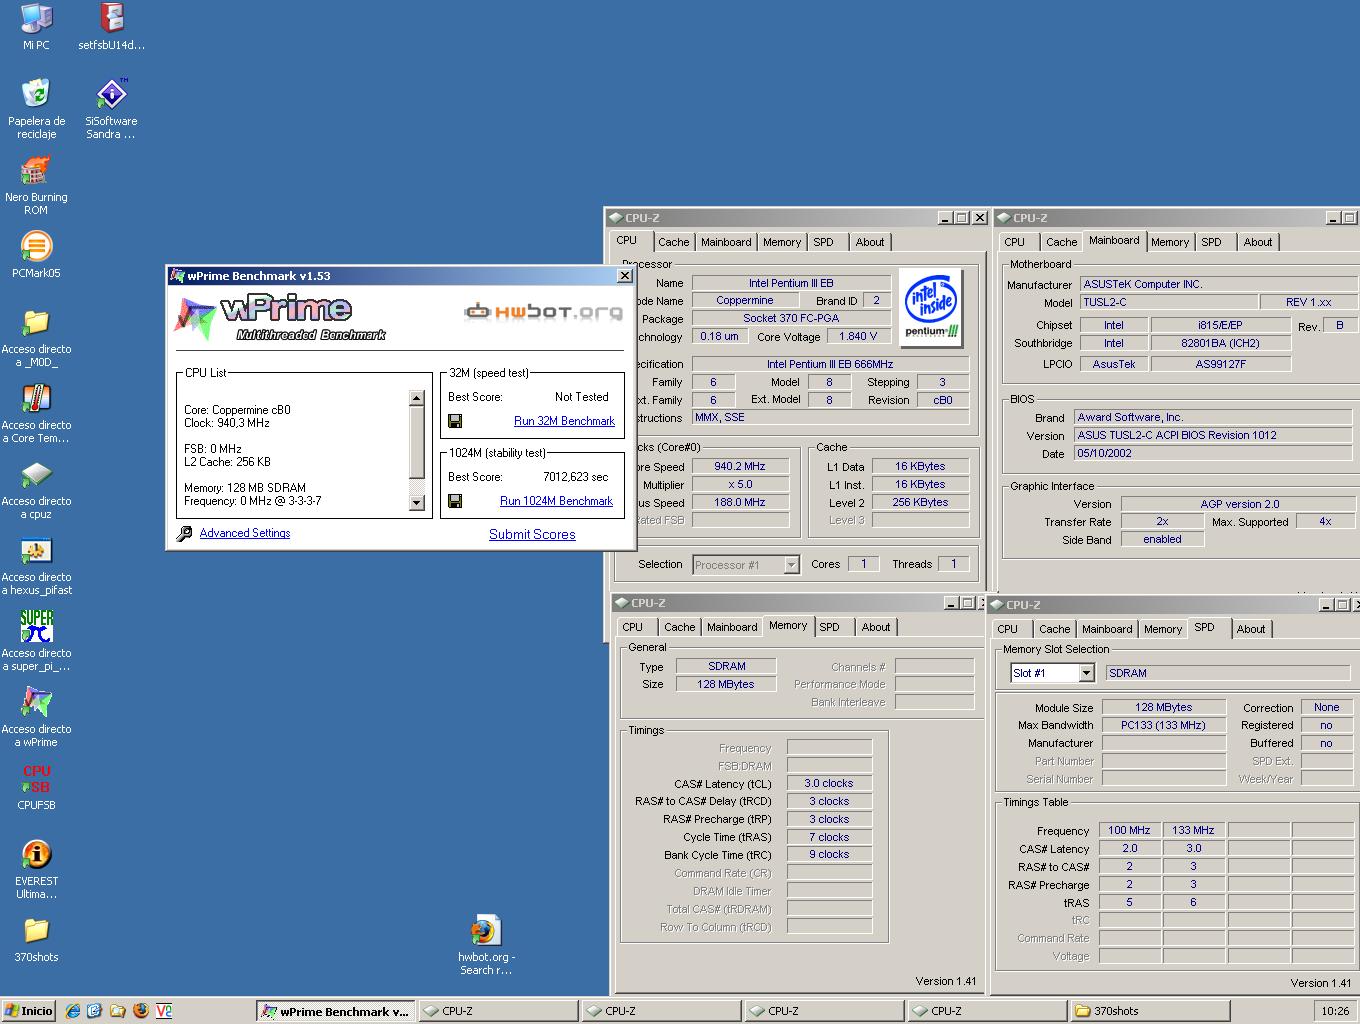The height and width of the screenshot is (1024, 1360).
Task: Select SPD tab in the Mainboard CPU-Z window
Action: click(x=1211, y=242)
